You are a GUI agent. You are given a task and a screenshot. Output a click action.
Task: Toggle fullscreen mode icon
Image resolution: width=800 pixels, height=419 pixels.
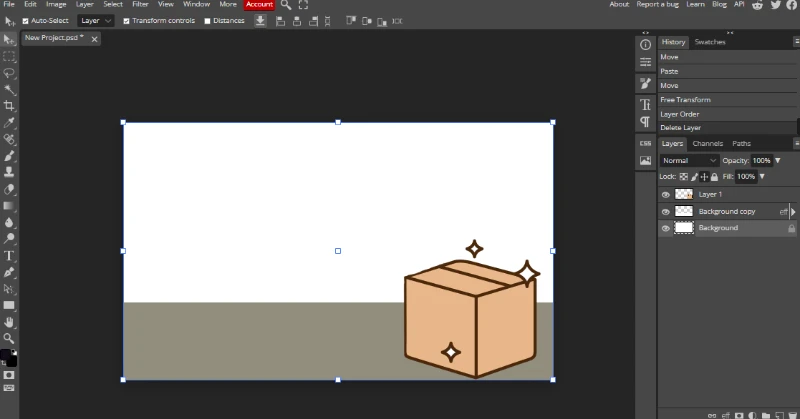pyautogui.click(x=303, y=5)
